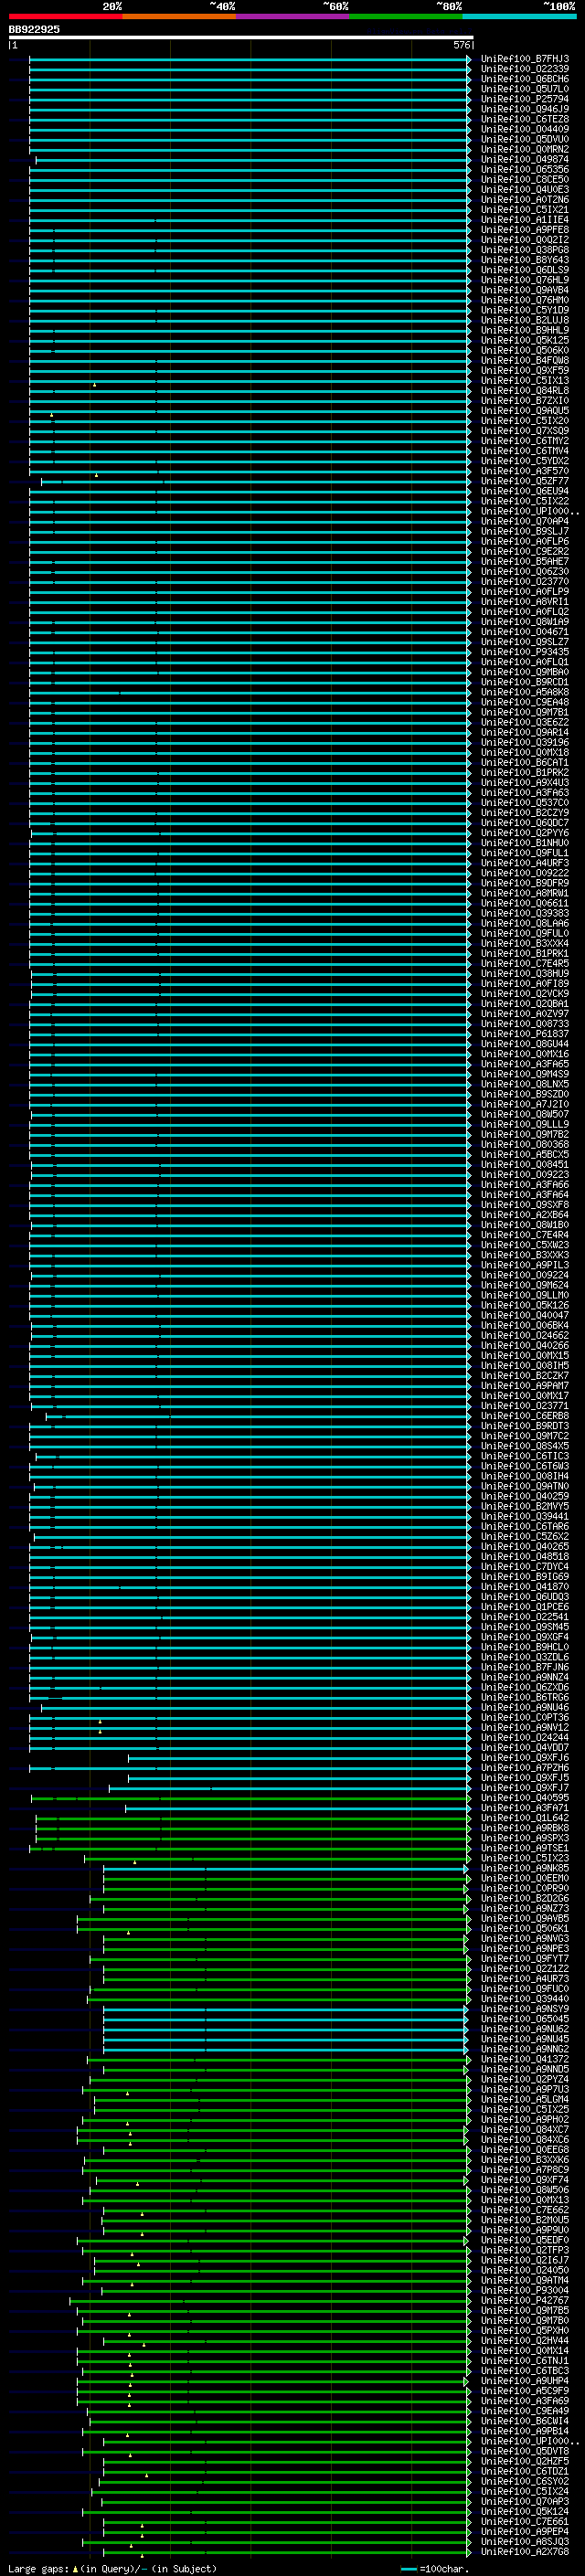Open hit UniRef100_Q6BCH6
Image resolution: width=585 pixels, height=2576 pixels.
point(524,79)
